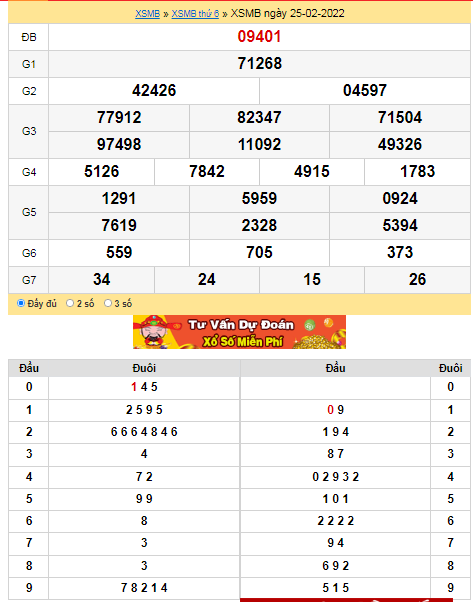Click the G5 number 1291
The image size is (473, 602).
coord(119,198)
